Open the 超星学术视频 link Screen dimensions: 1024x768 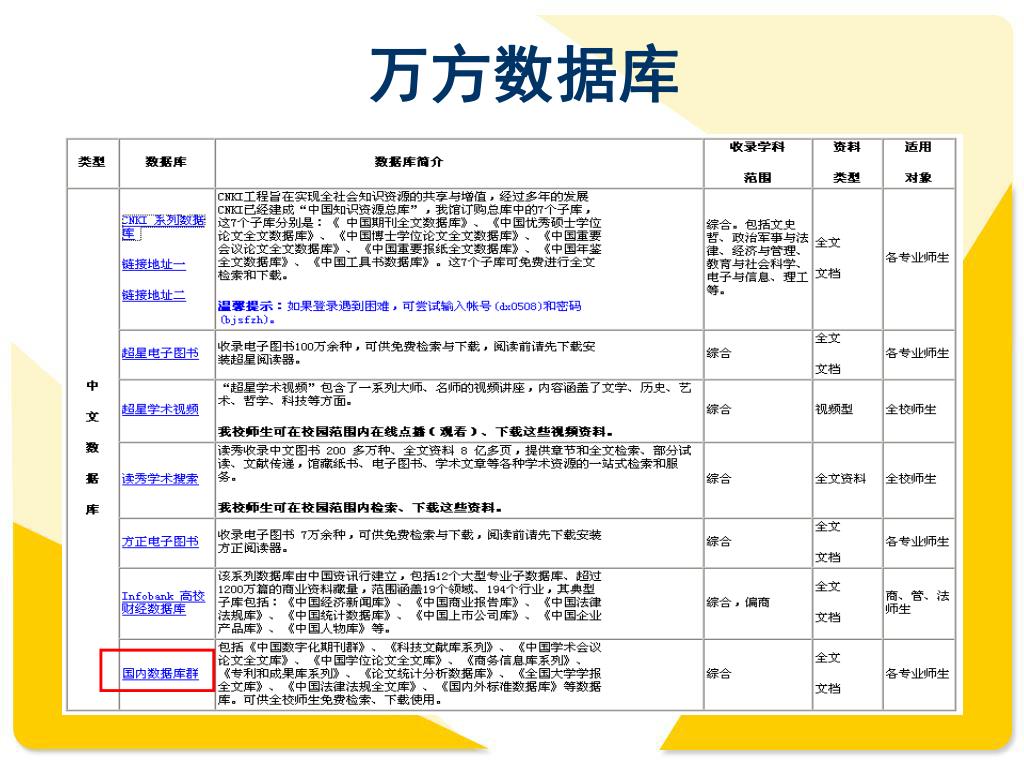click(160, 409)
